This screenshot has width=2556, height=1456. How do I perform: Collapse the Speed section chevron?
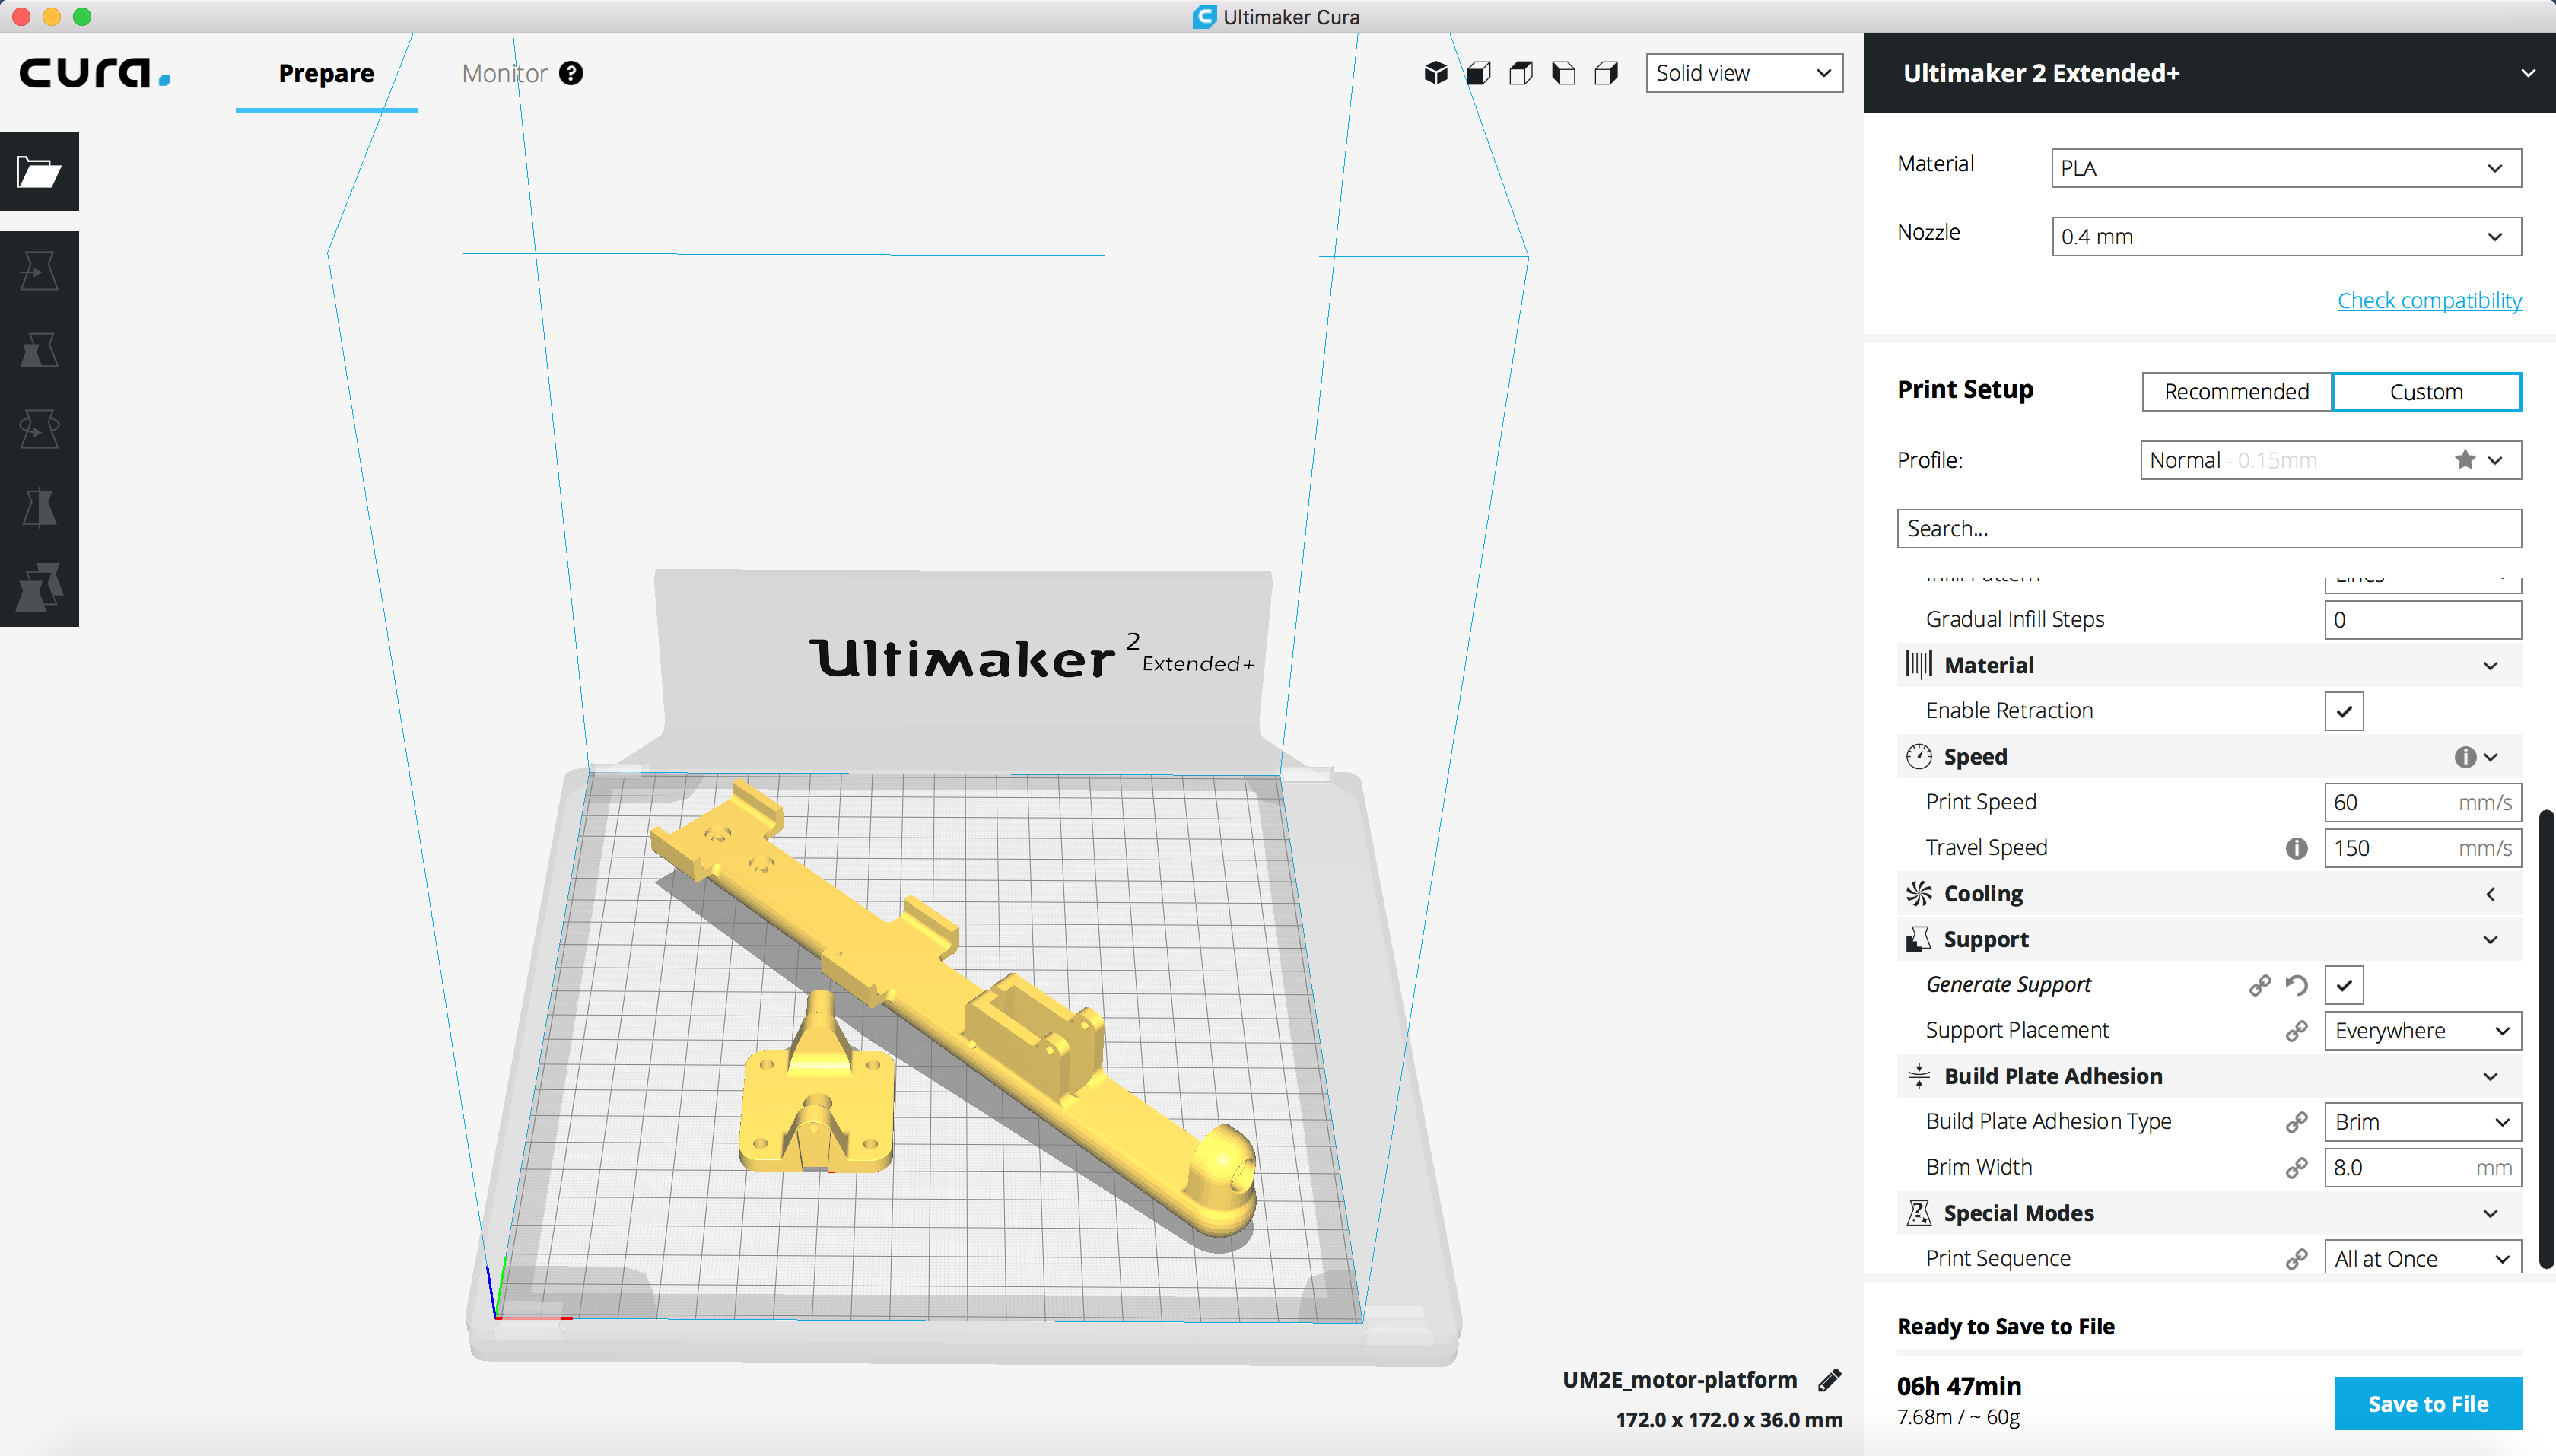pyautogui.click(x=2490, y=757)
